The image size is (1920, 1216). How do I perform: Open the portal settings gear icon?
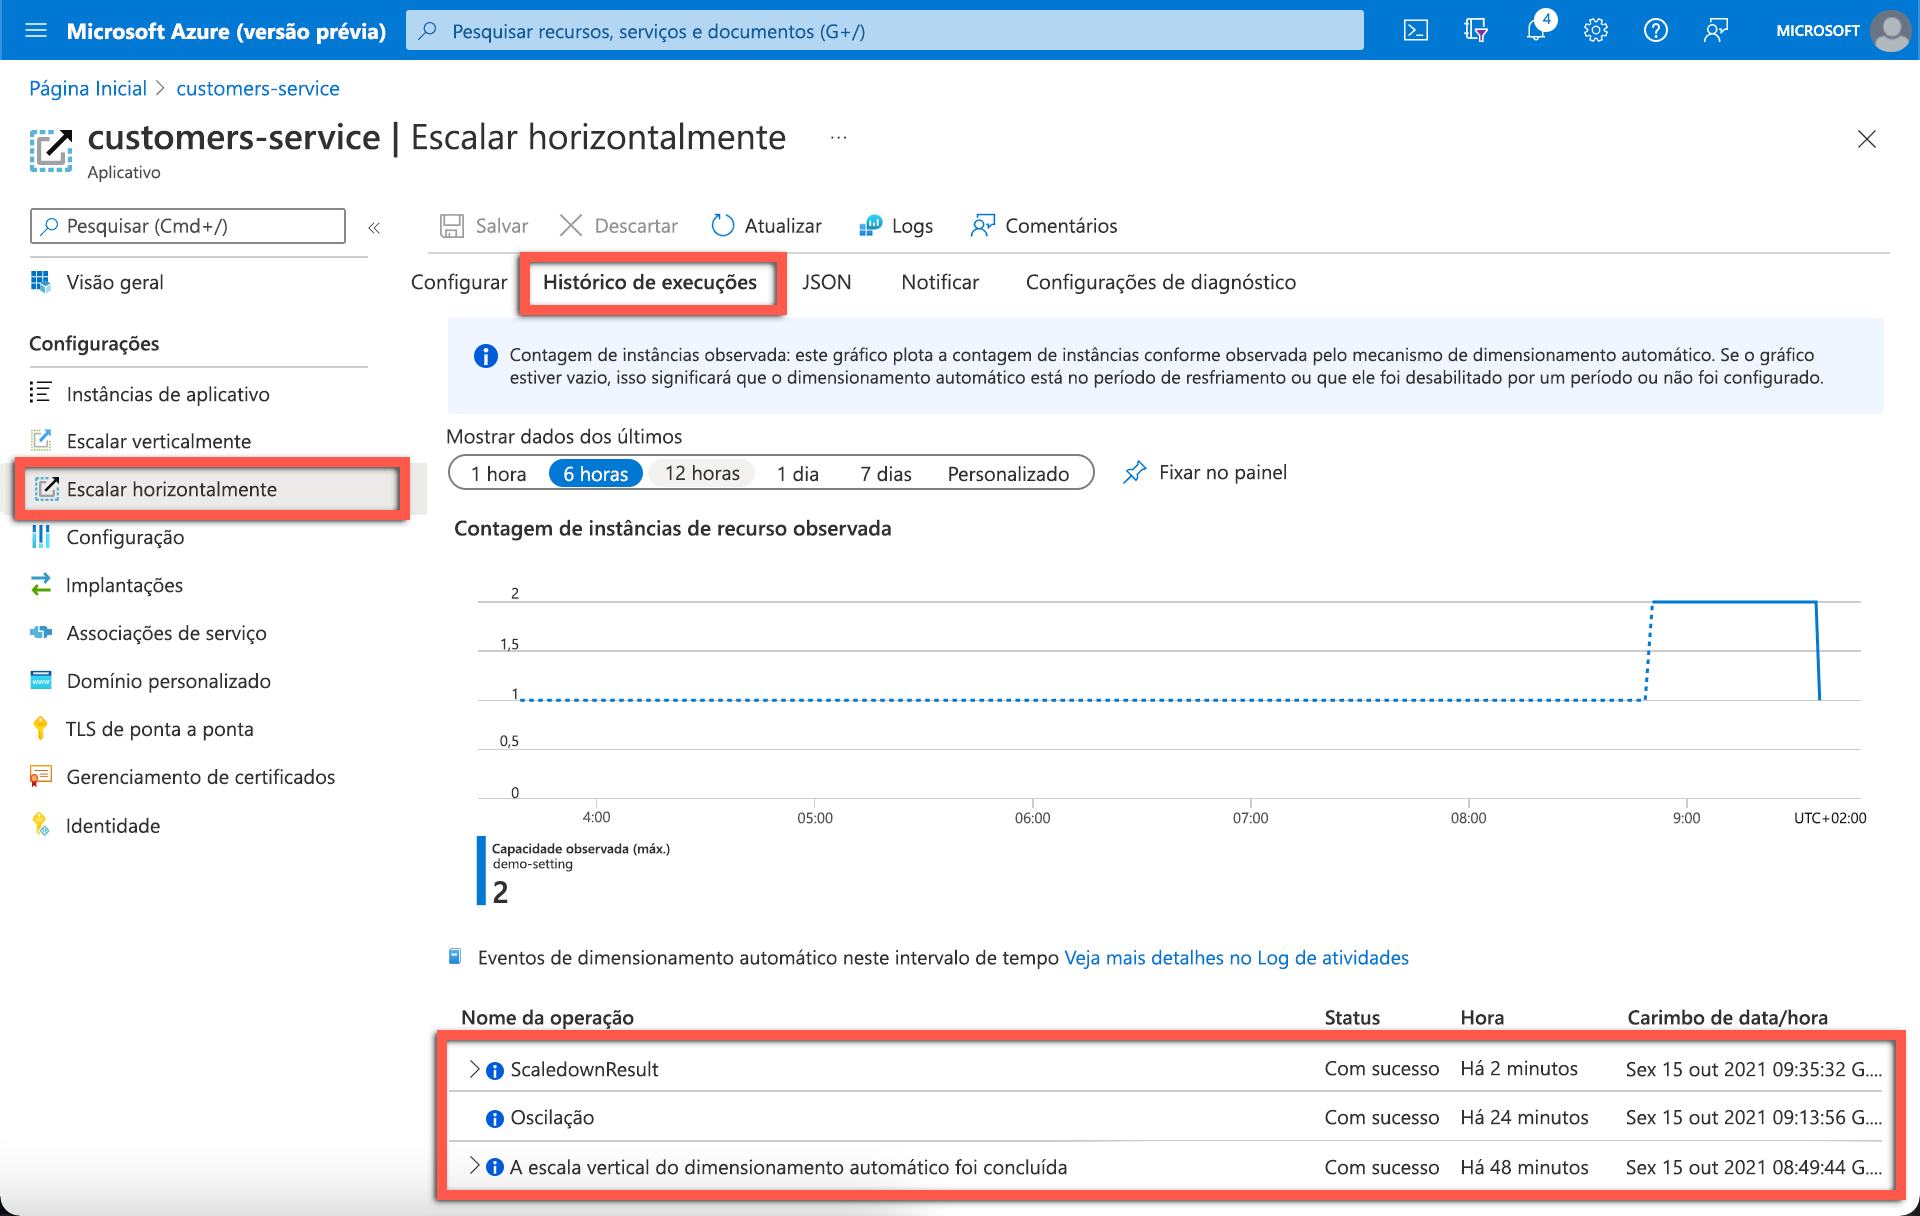[1596, 31]
